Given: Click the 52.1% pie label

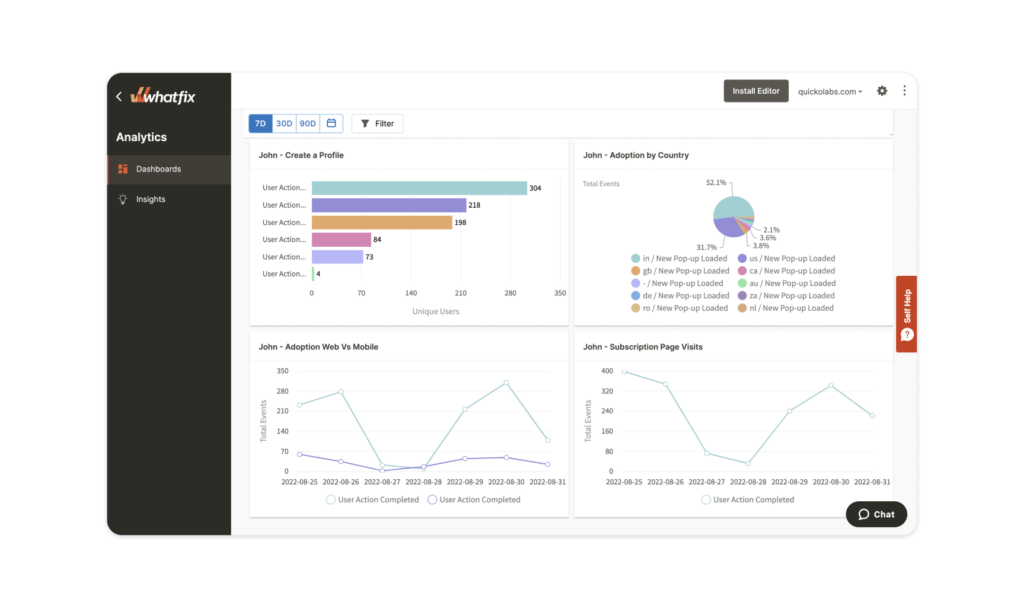Looking at the screenshot, I should click(x=716, y=183).
